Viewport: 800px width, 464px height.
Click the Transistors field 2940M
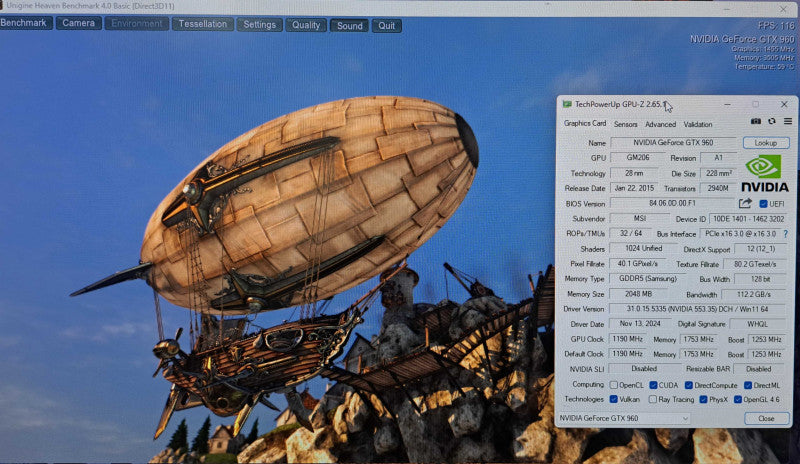(x=718, y=188)
